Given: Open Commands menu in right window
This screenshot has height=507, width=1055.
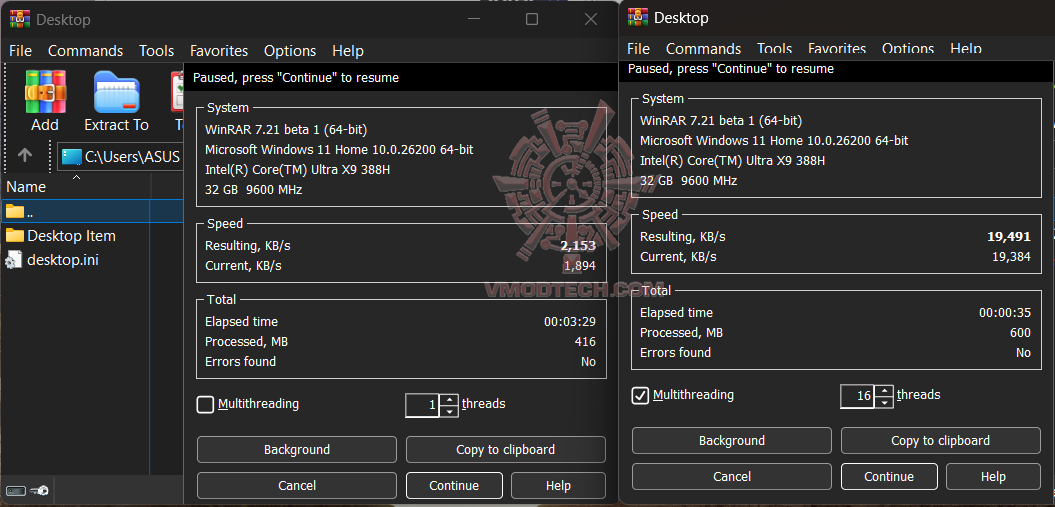Looking at the screenshot, I should tap(703, 48).
